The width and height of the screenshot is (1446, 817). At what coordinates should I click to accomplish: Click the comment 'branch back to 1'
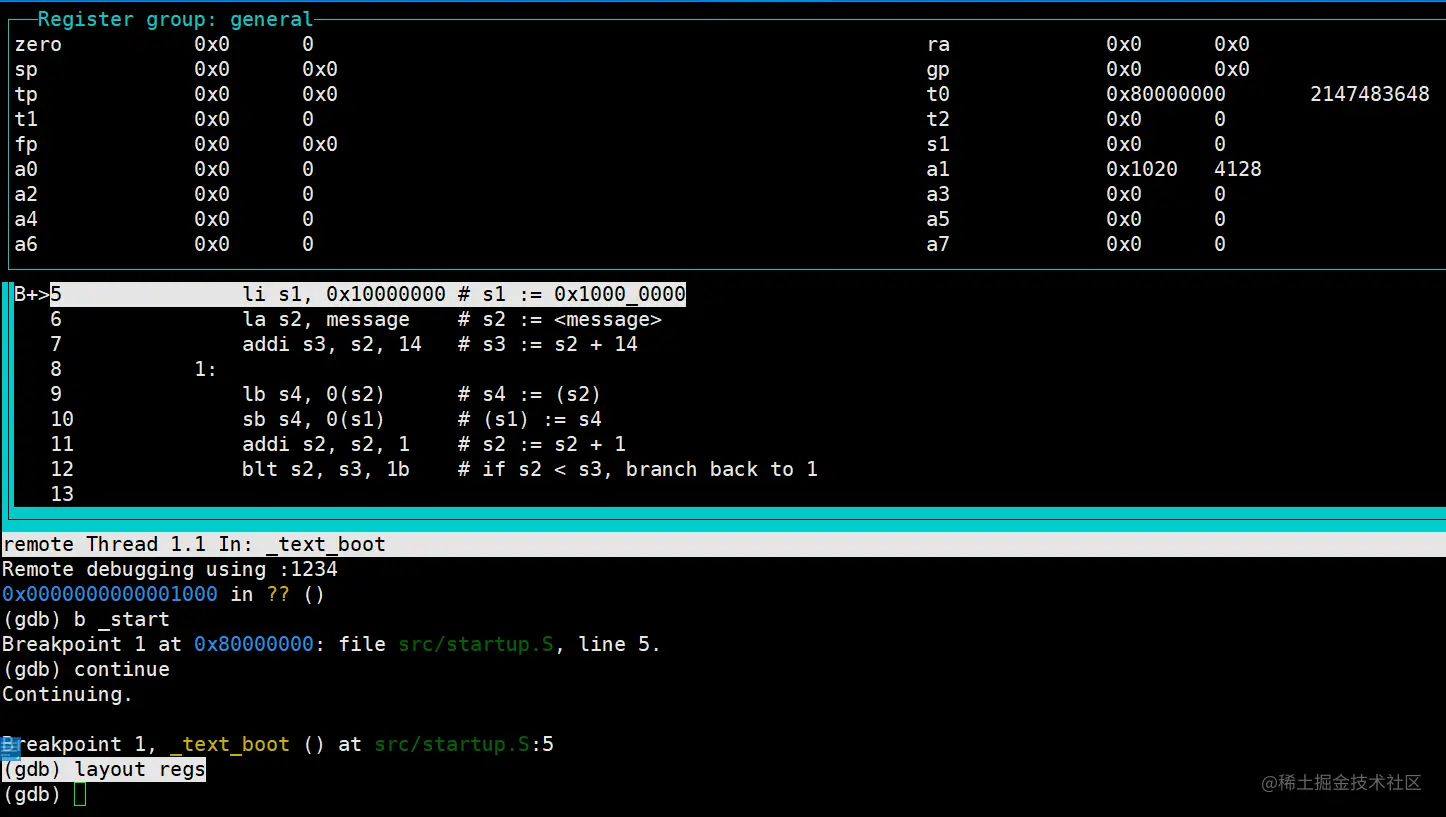pos(722,469)
